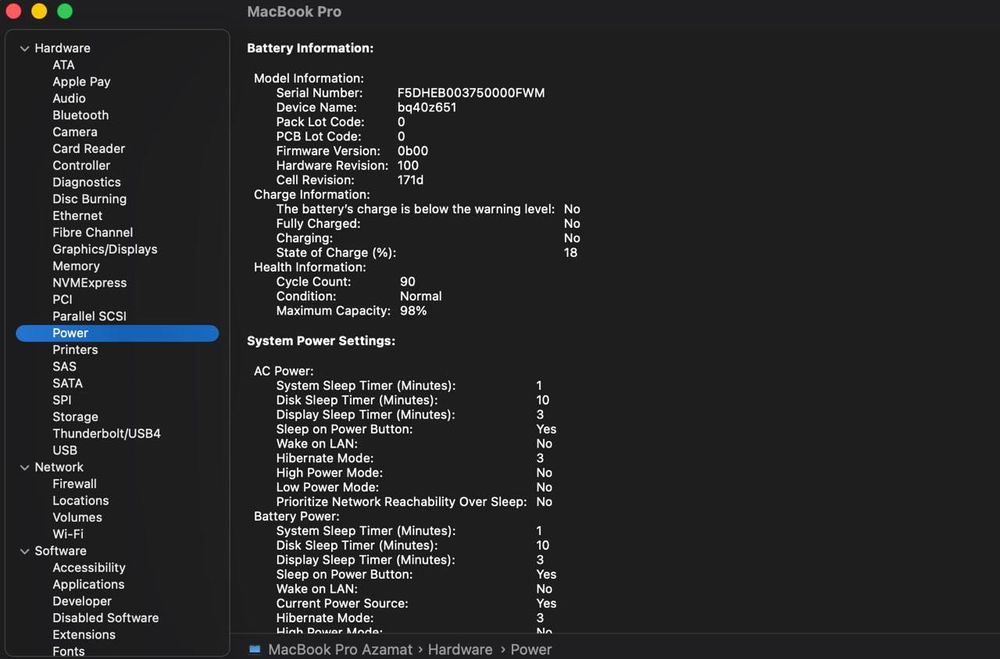This screenshot has height=659, width=1000.
Task: Click the Hardware category label
Action: point(62,48)
